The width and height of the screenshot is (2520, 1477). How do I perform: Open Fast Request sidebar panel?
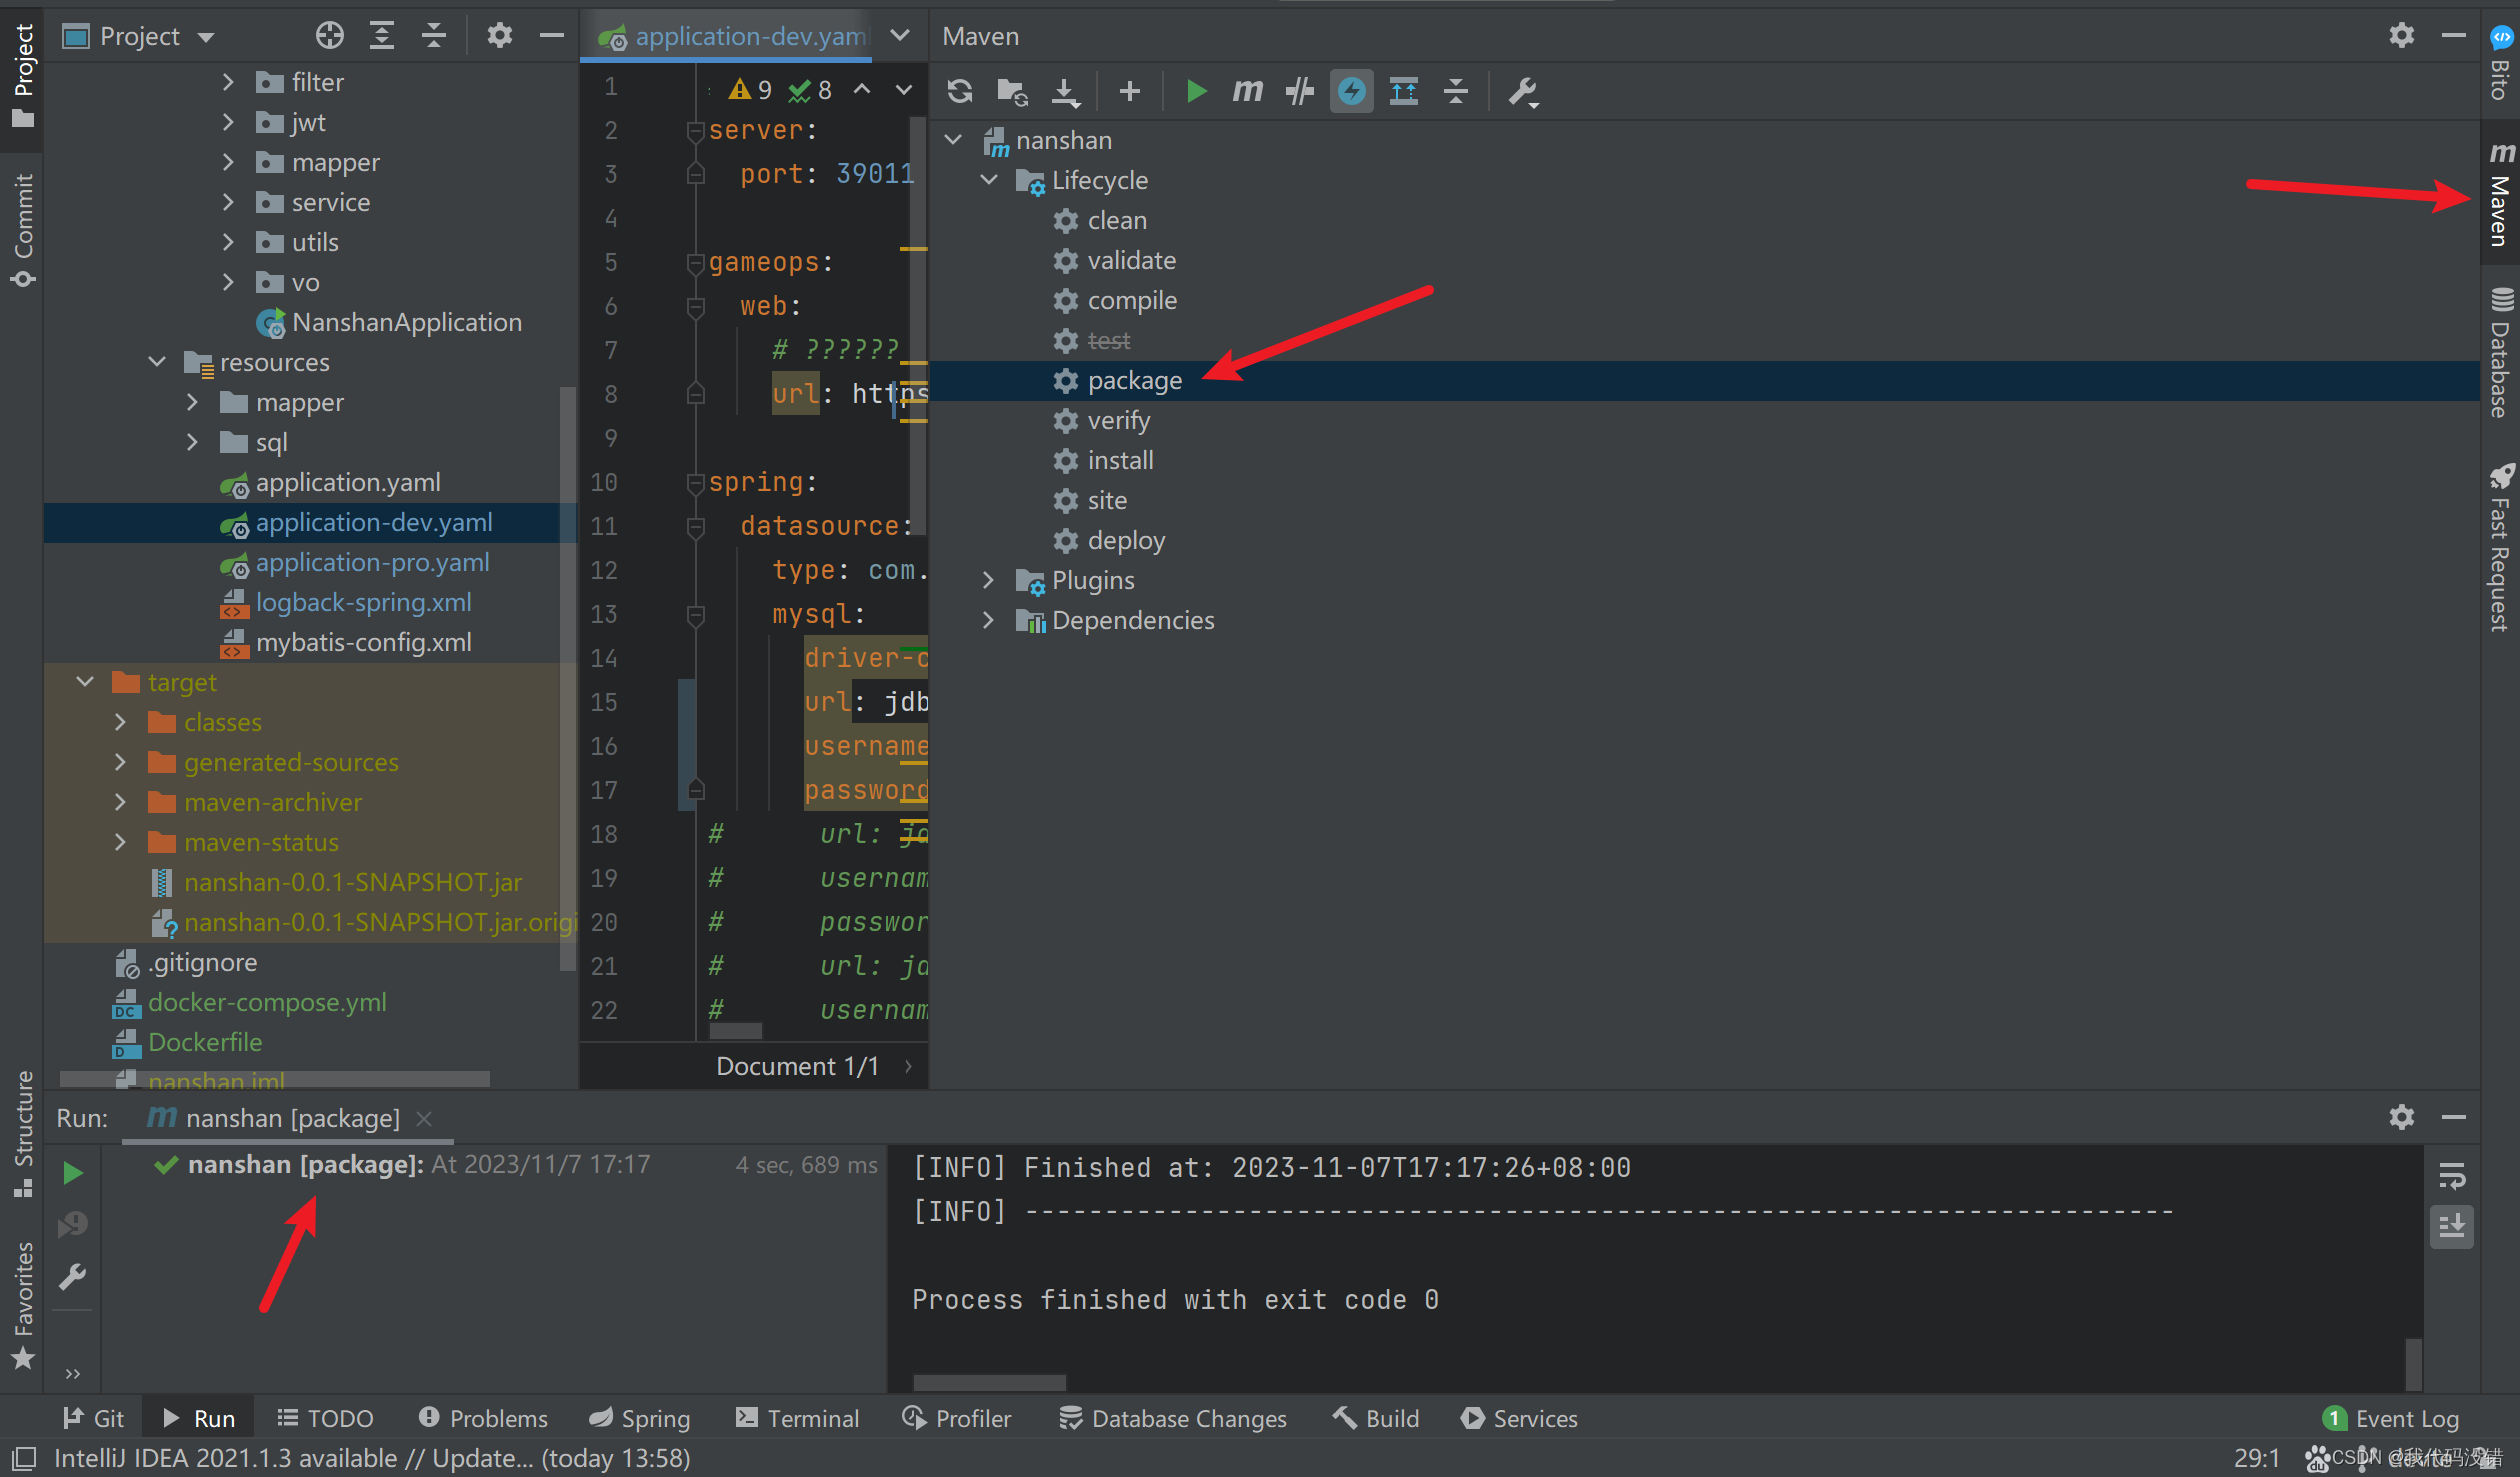point(2500,547)
